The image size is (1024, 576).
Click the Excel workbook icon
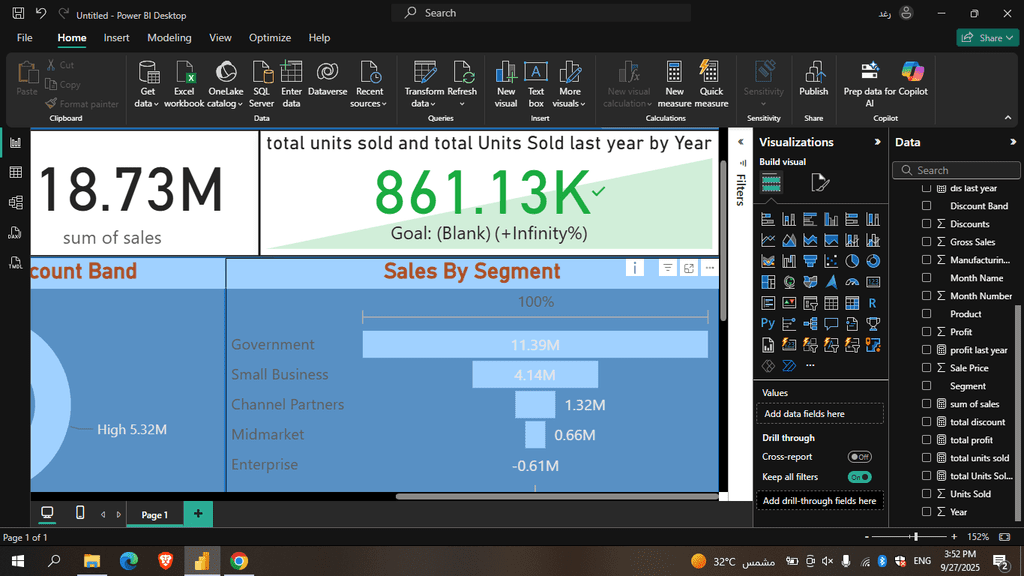point(184,72)
